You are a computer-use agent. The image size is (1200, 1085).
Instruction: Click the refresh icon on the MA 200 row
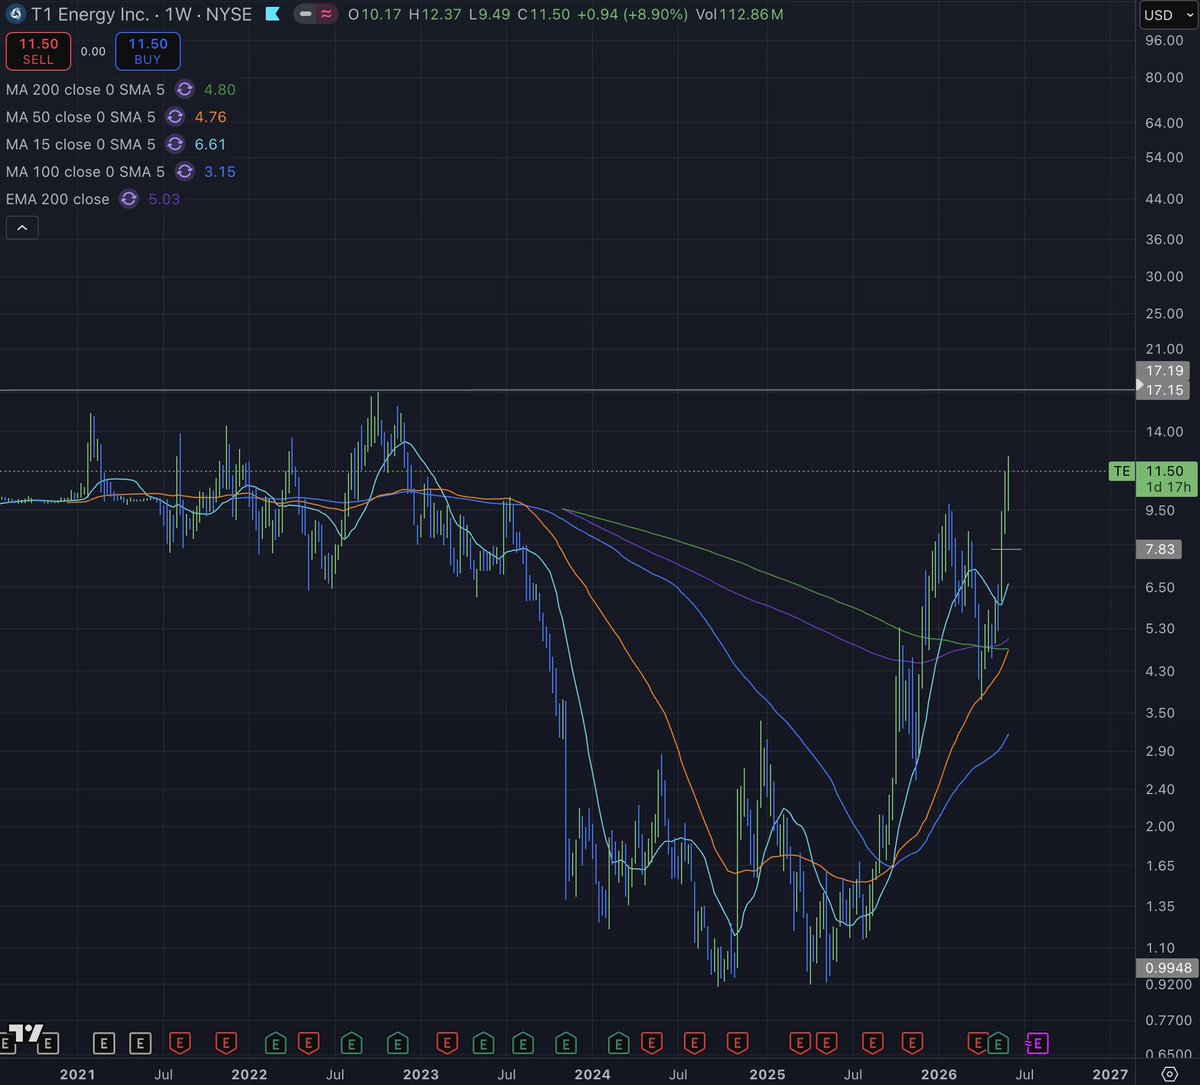[185, 89]
